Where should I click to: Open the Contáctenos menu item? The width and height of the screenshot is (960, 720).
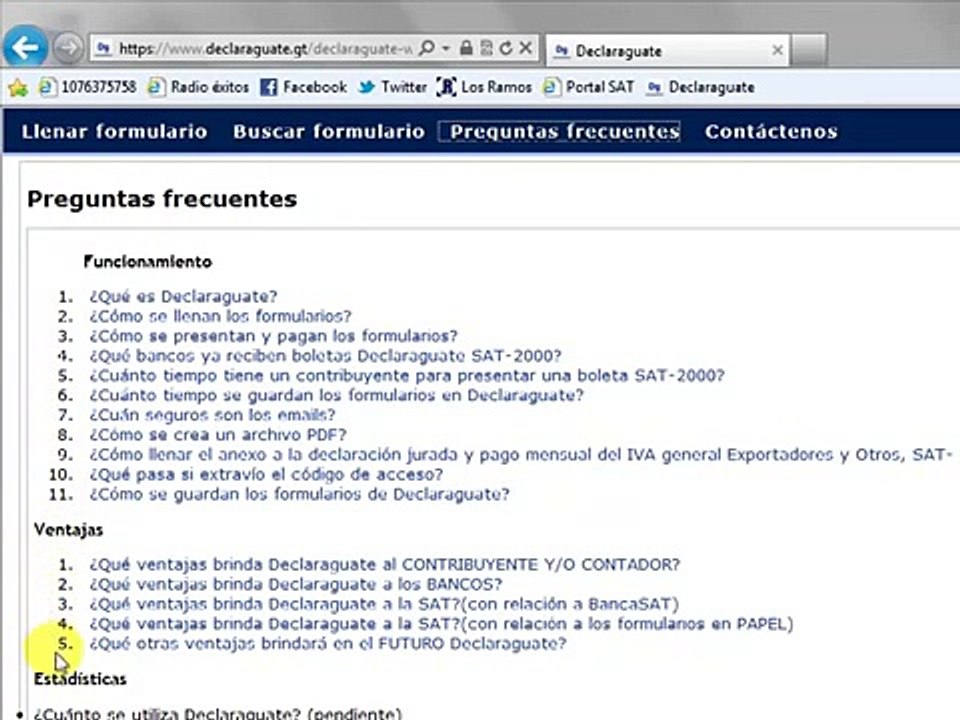pyautogui.click(x=771, y=131)
